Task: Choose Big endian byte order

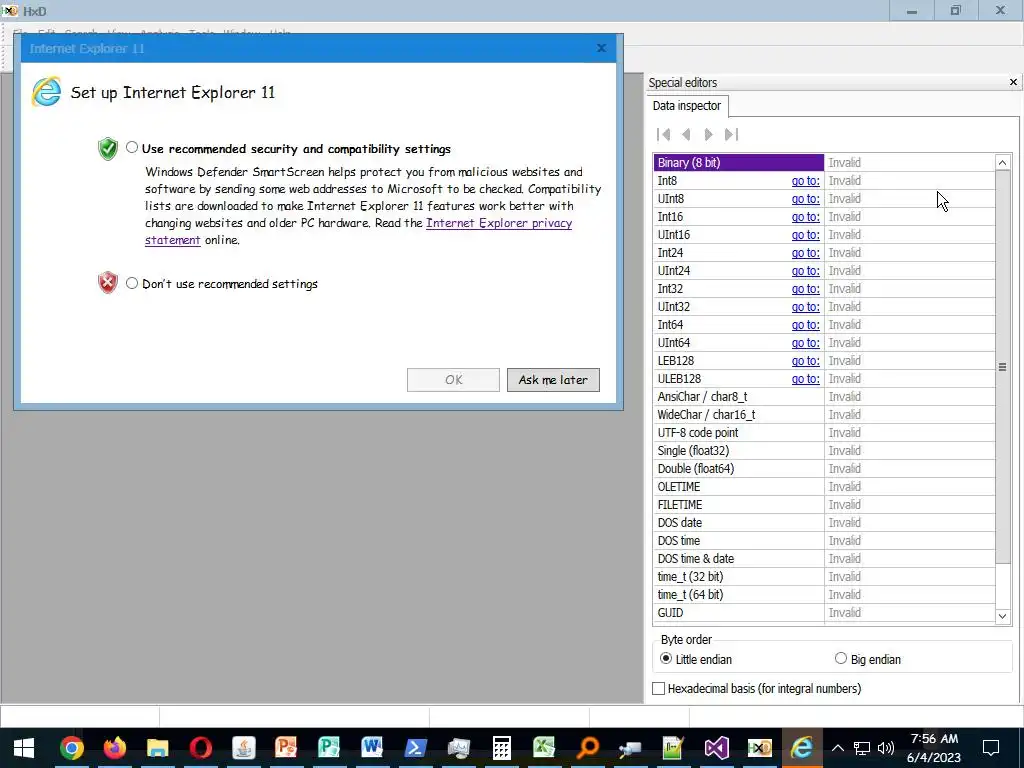Action: (840, 658)
